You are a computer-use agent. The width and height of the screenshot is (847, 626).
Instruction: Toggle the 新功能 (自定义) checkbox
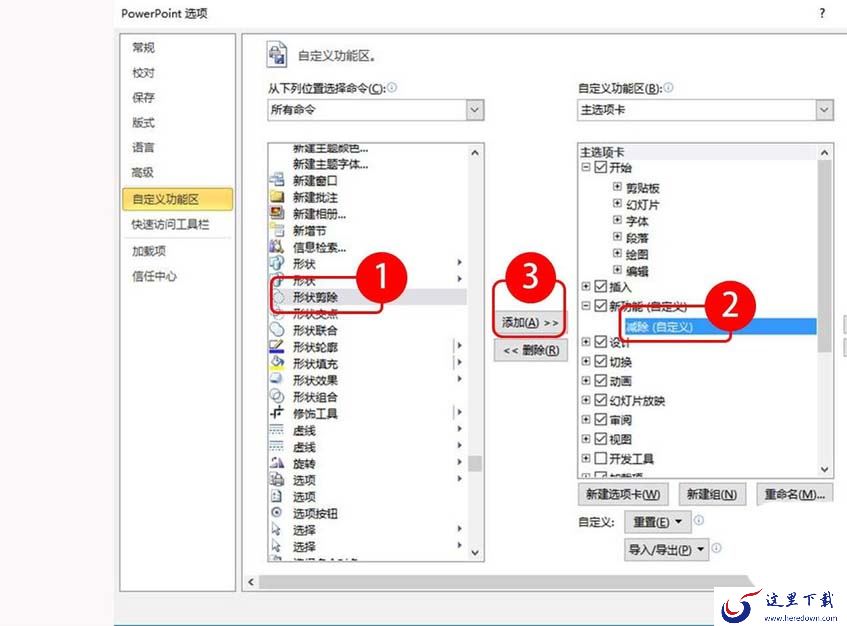[x=600, y=306]
